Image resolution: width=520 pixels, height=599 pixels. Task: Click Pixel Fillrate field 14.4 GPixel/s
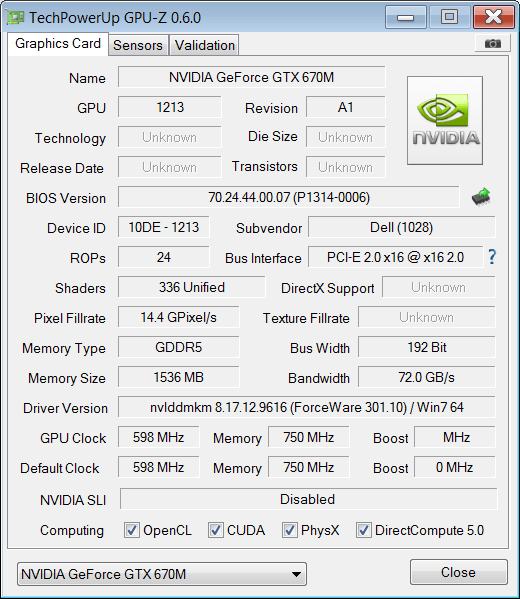tap(178, 317)
